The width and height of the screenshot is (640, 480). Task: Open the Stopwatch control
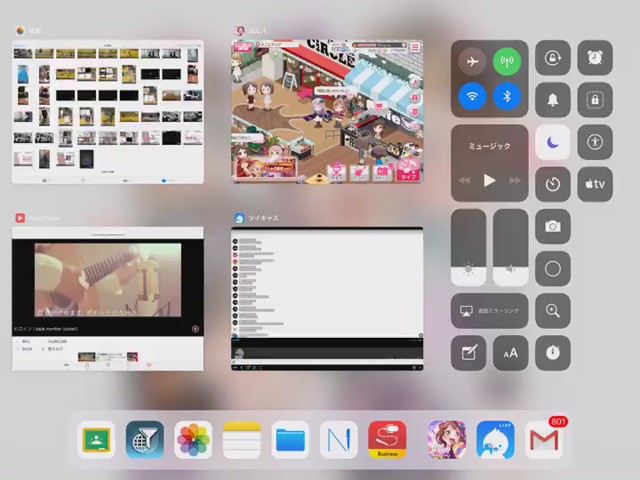tap(553, 353)
